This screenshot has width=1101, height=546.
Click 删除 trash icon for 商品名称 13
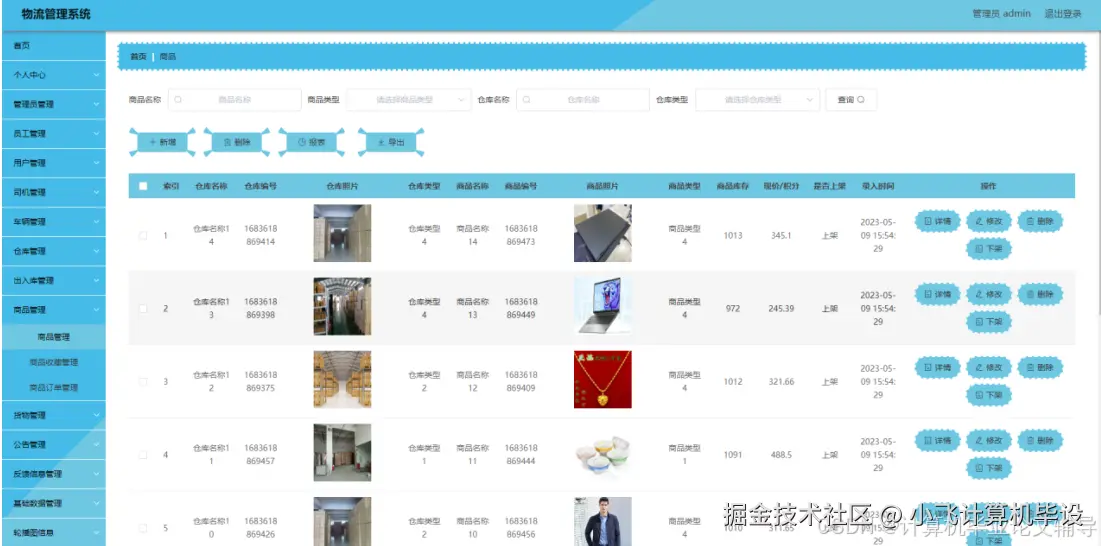[x=1030, y=294]
